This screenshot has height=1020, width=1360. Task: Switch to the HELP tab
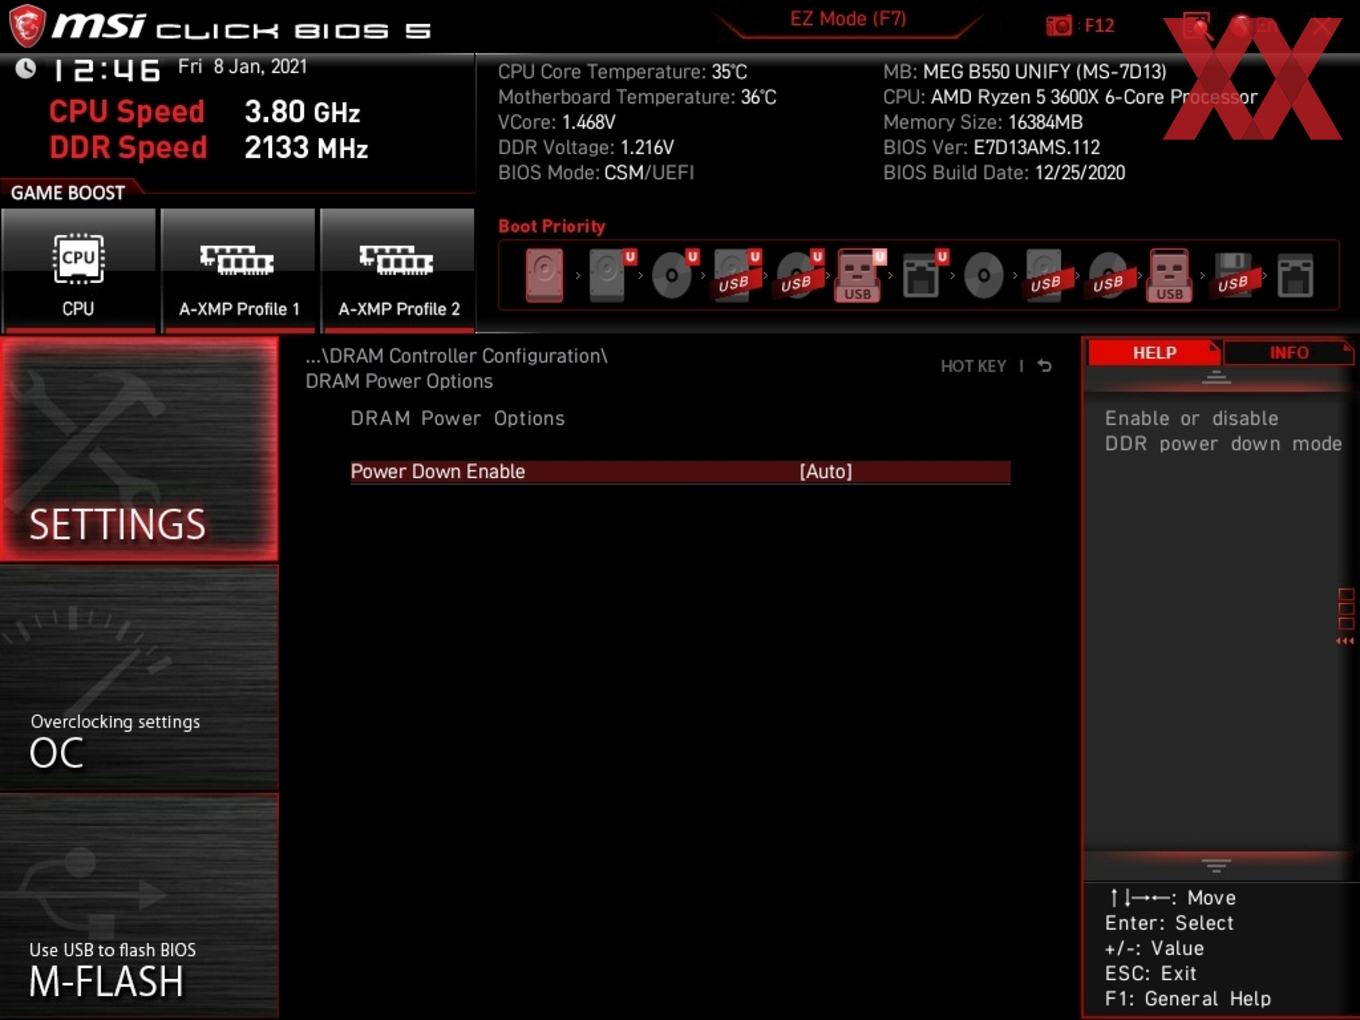[1154, 353]
